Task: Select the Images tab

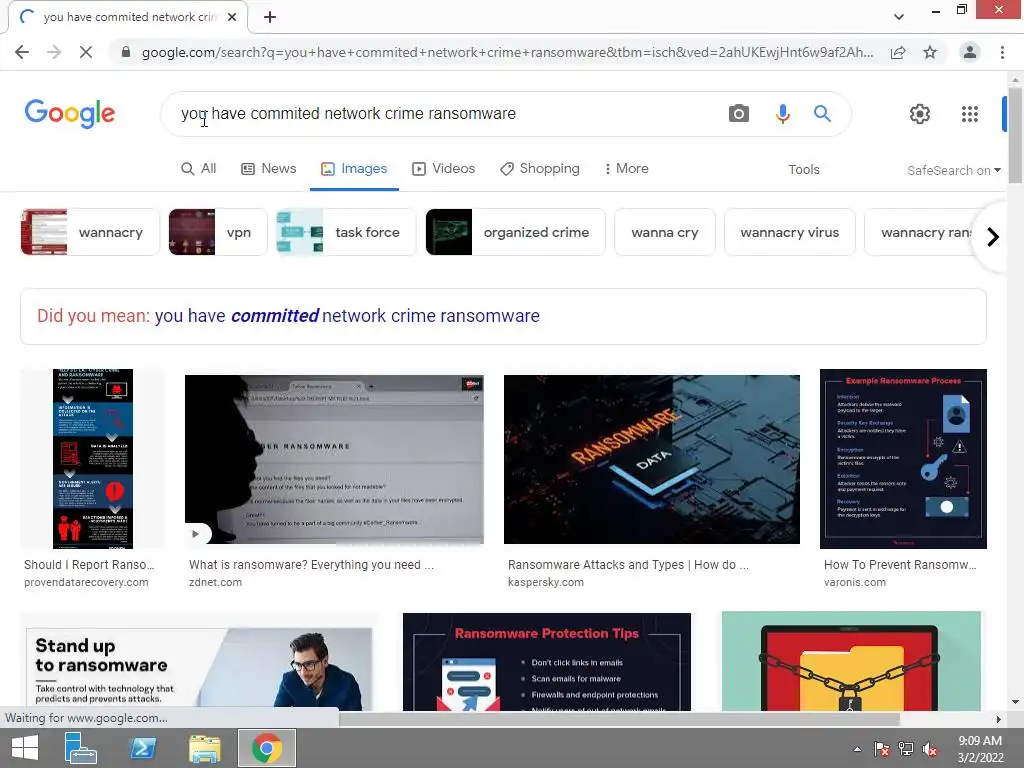Action: (x=354, y=168)
